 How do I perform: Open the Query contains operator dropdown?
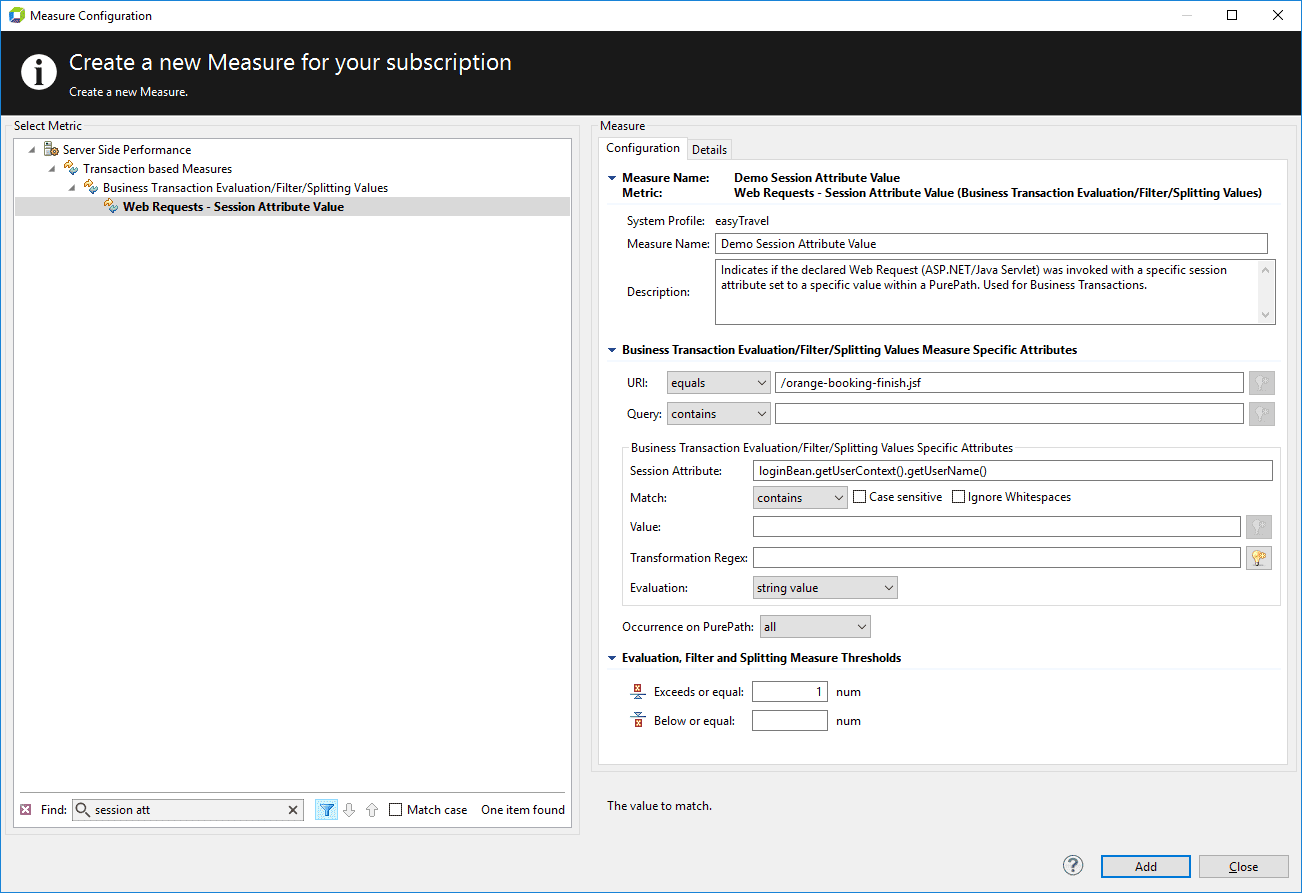click(718, 413)
